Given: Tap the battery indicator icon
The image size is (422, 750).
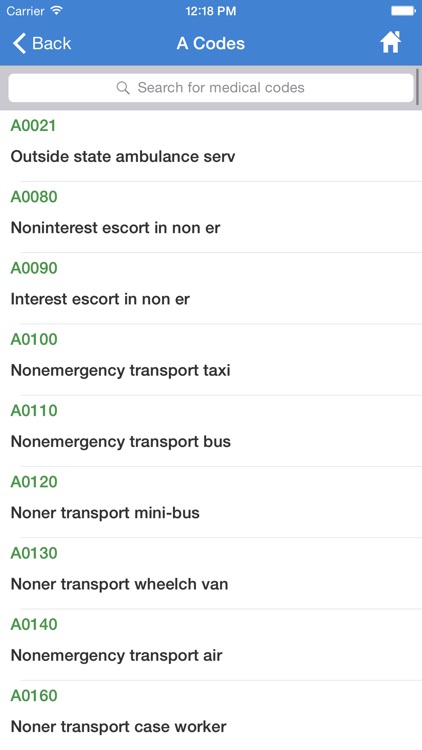Looking at the screenshot, I should (403, 11).
